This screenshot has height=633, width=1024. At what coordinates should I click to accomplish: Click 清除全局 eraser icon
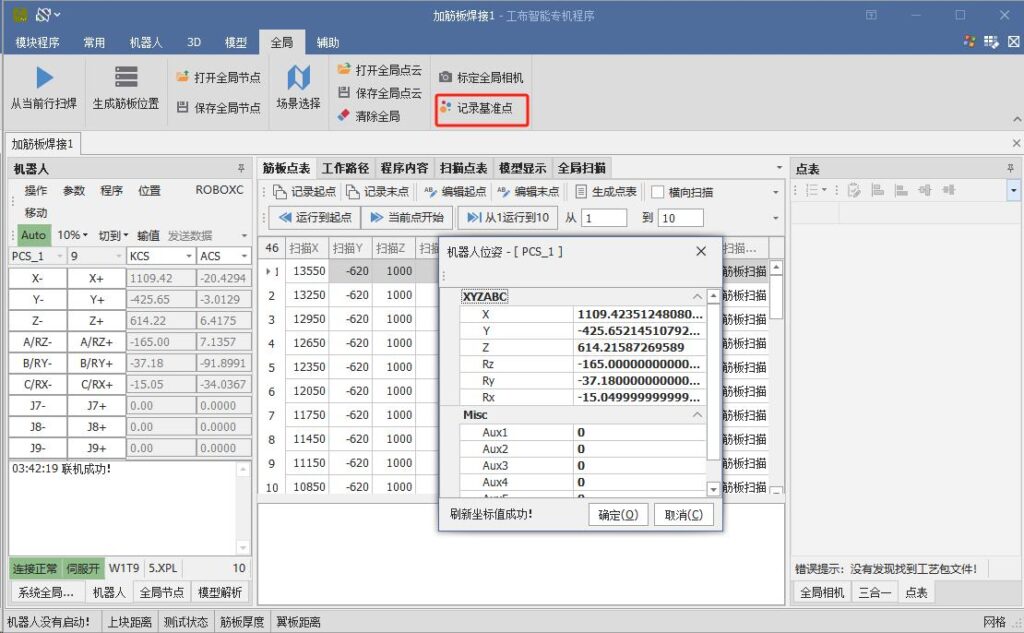point(344,116)
